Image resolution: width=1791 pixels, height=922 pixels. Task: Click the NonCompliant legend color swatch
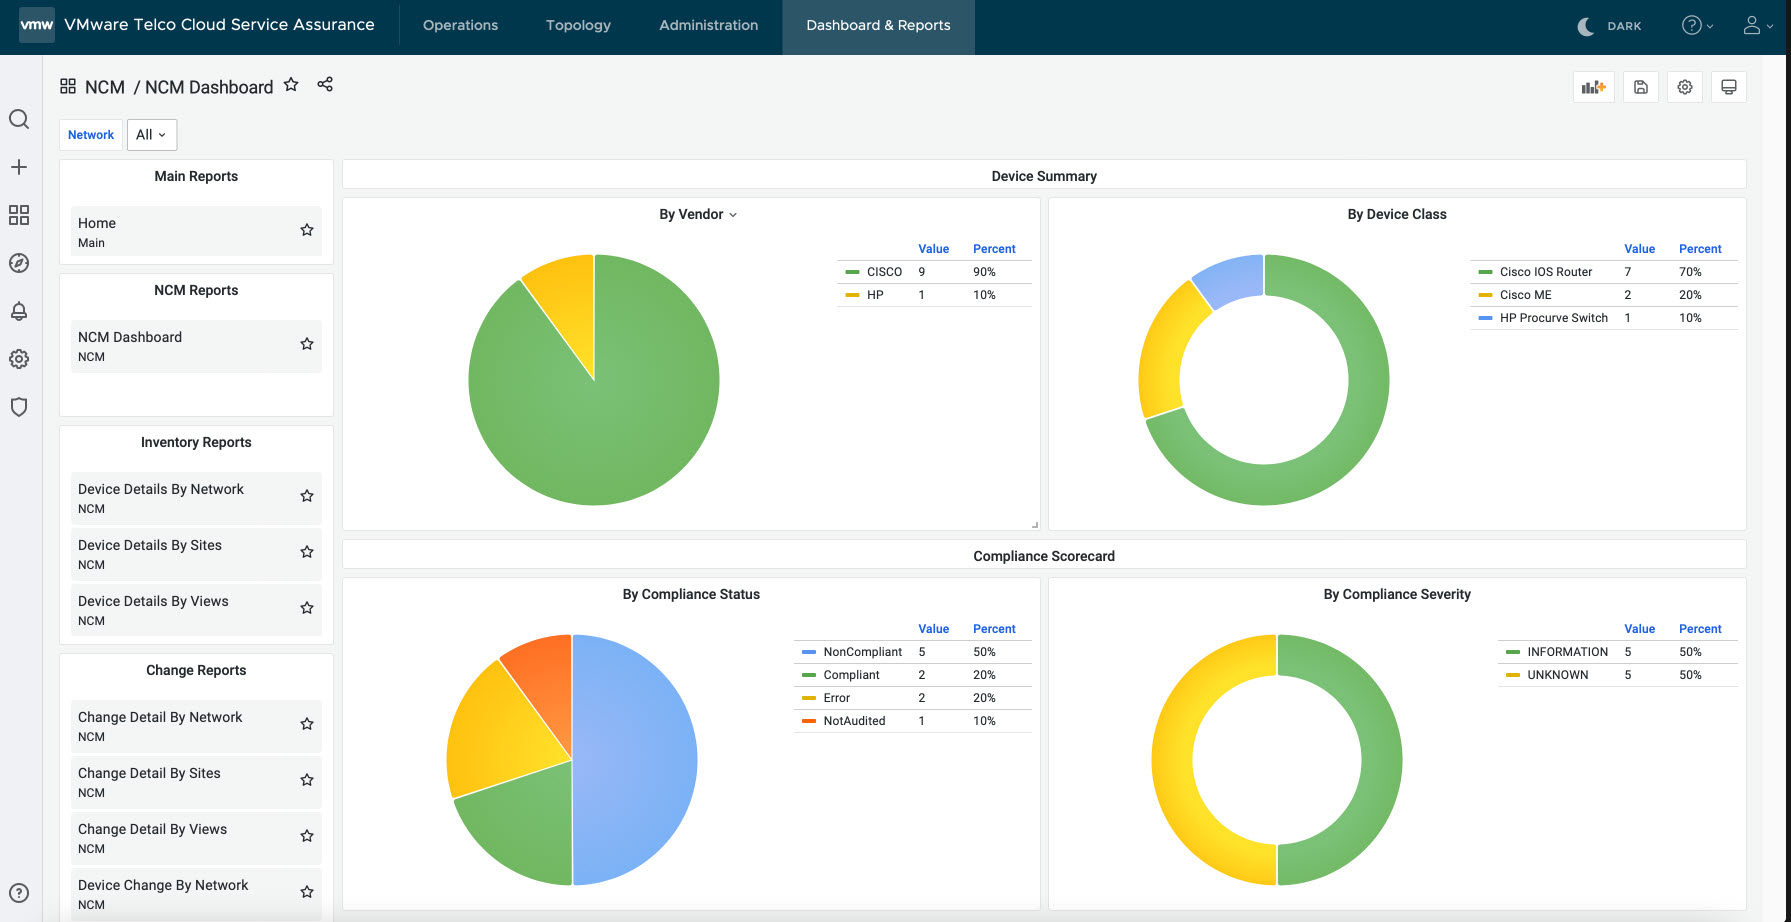[809, 652]
